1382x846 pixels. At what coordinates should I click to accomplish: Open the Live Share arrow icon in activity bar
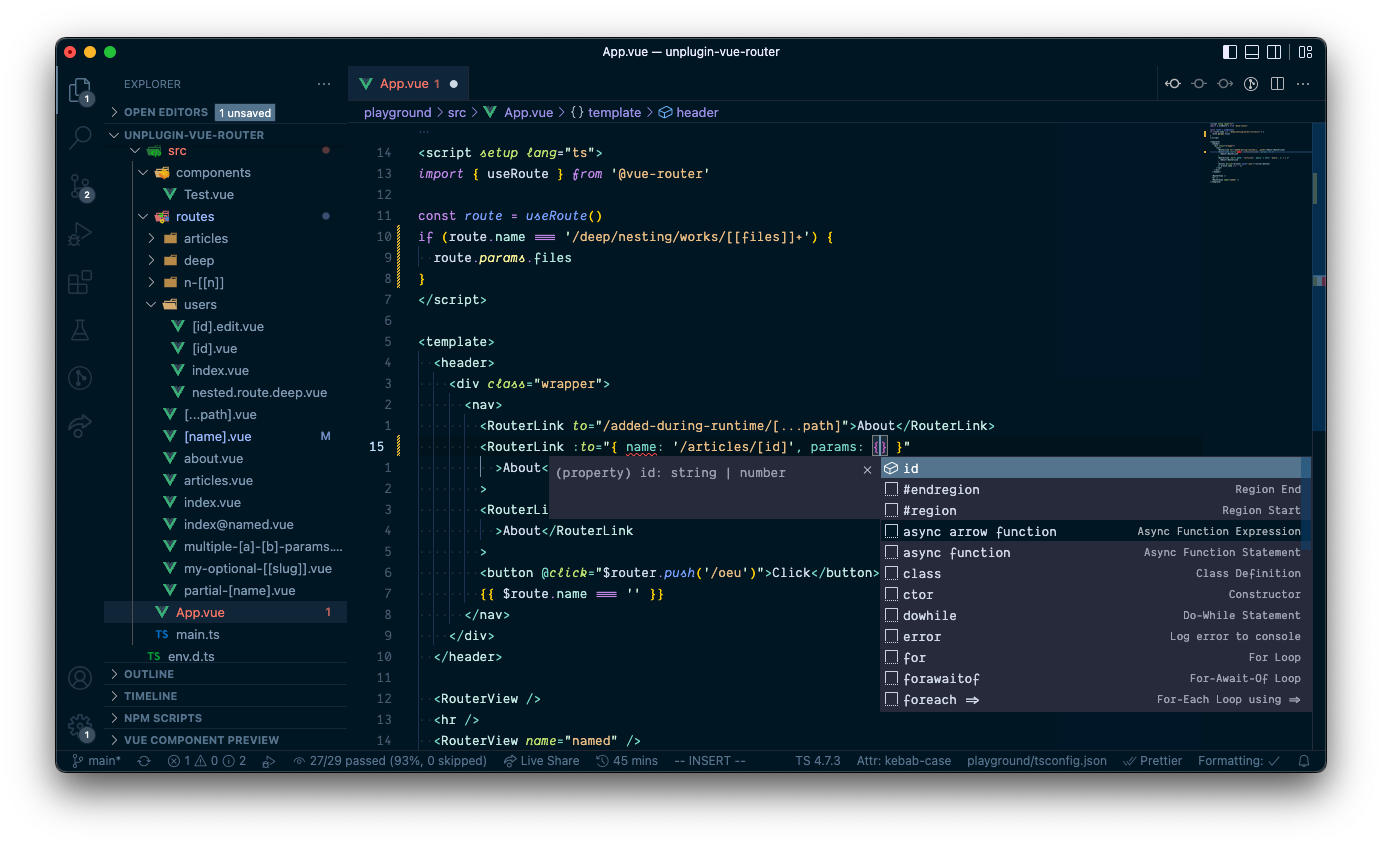80,426
